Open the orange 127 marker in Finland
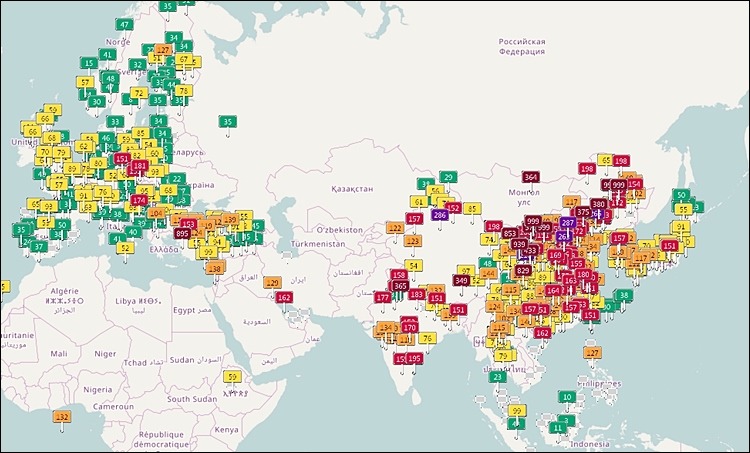 point(164,50)
